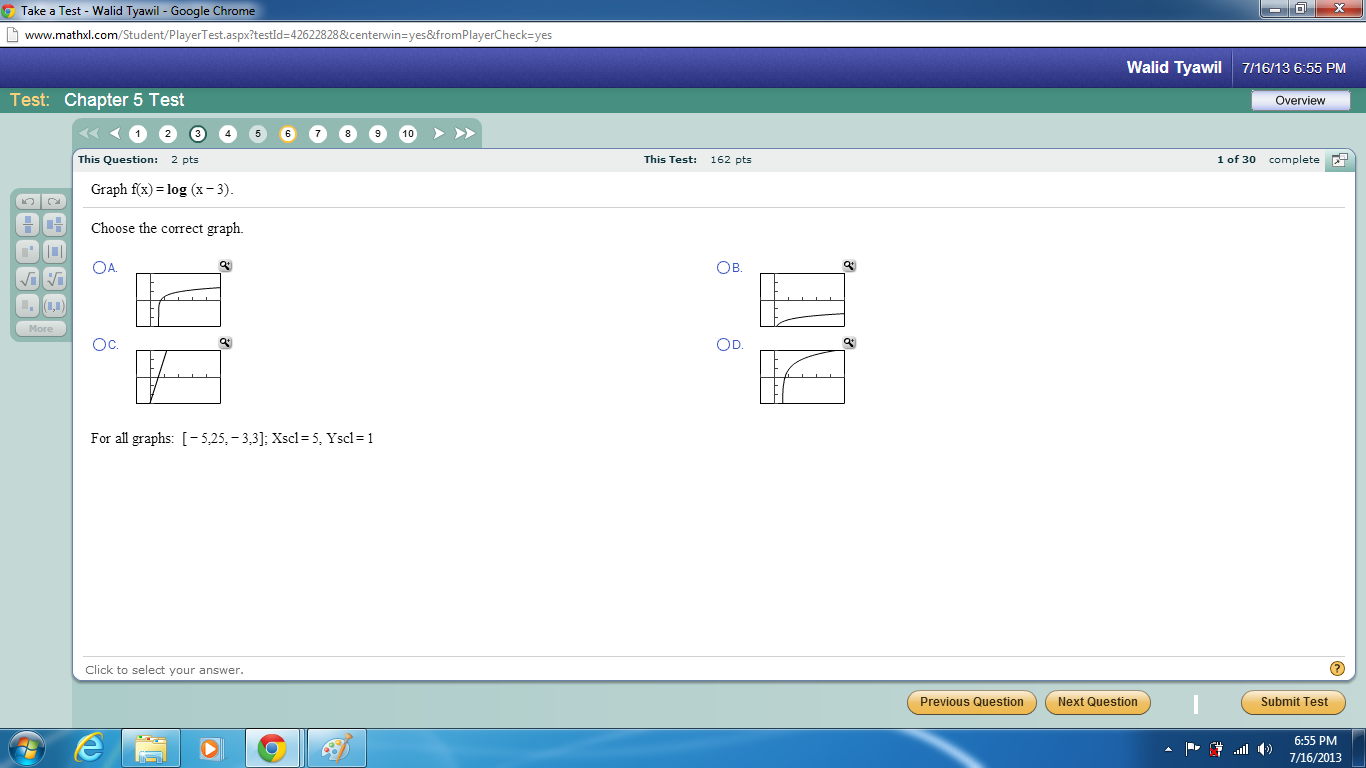The image size is (1366, 768).
Task: Select the ordered pair template icon
Action: click(x=55, y=305)
